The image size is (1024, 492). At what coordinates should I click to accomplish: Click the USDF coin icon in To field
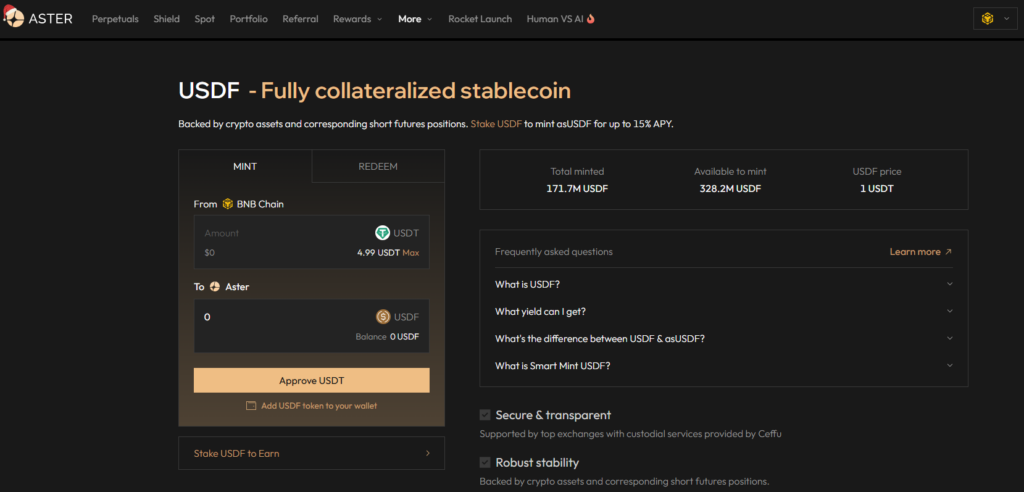pos(383,317)
